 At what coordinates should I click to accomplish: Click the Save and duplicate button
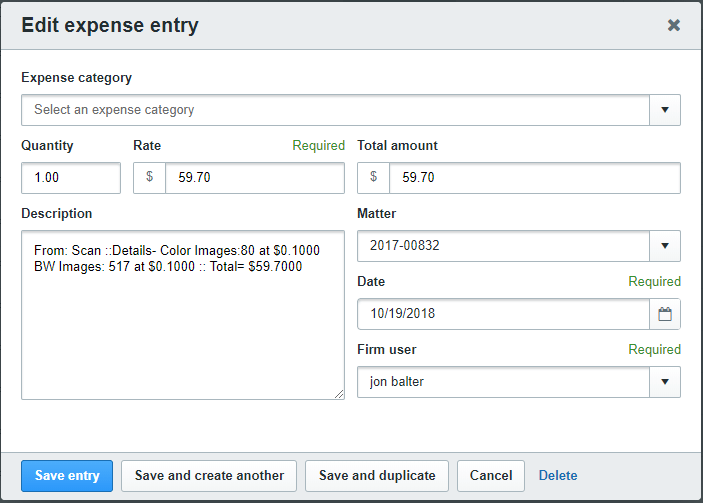(x=377, y=476)
